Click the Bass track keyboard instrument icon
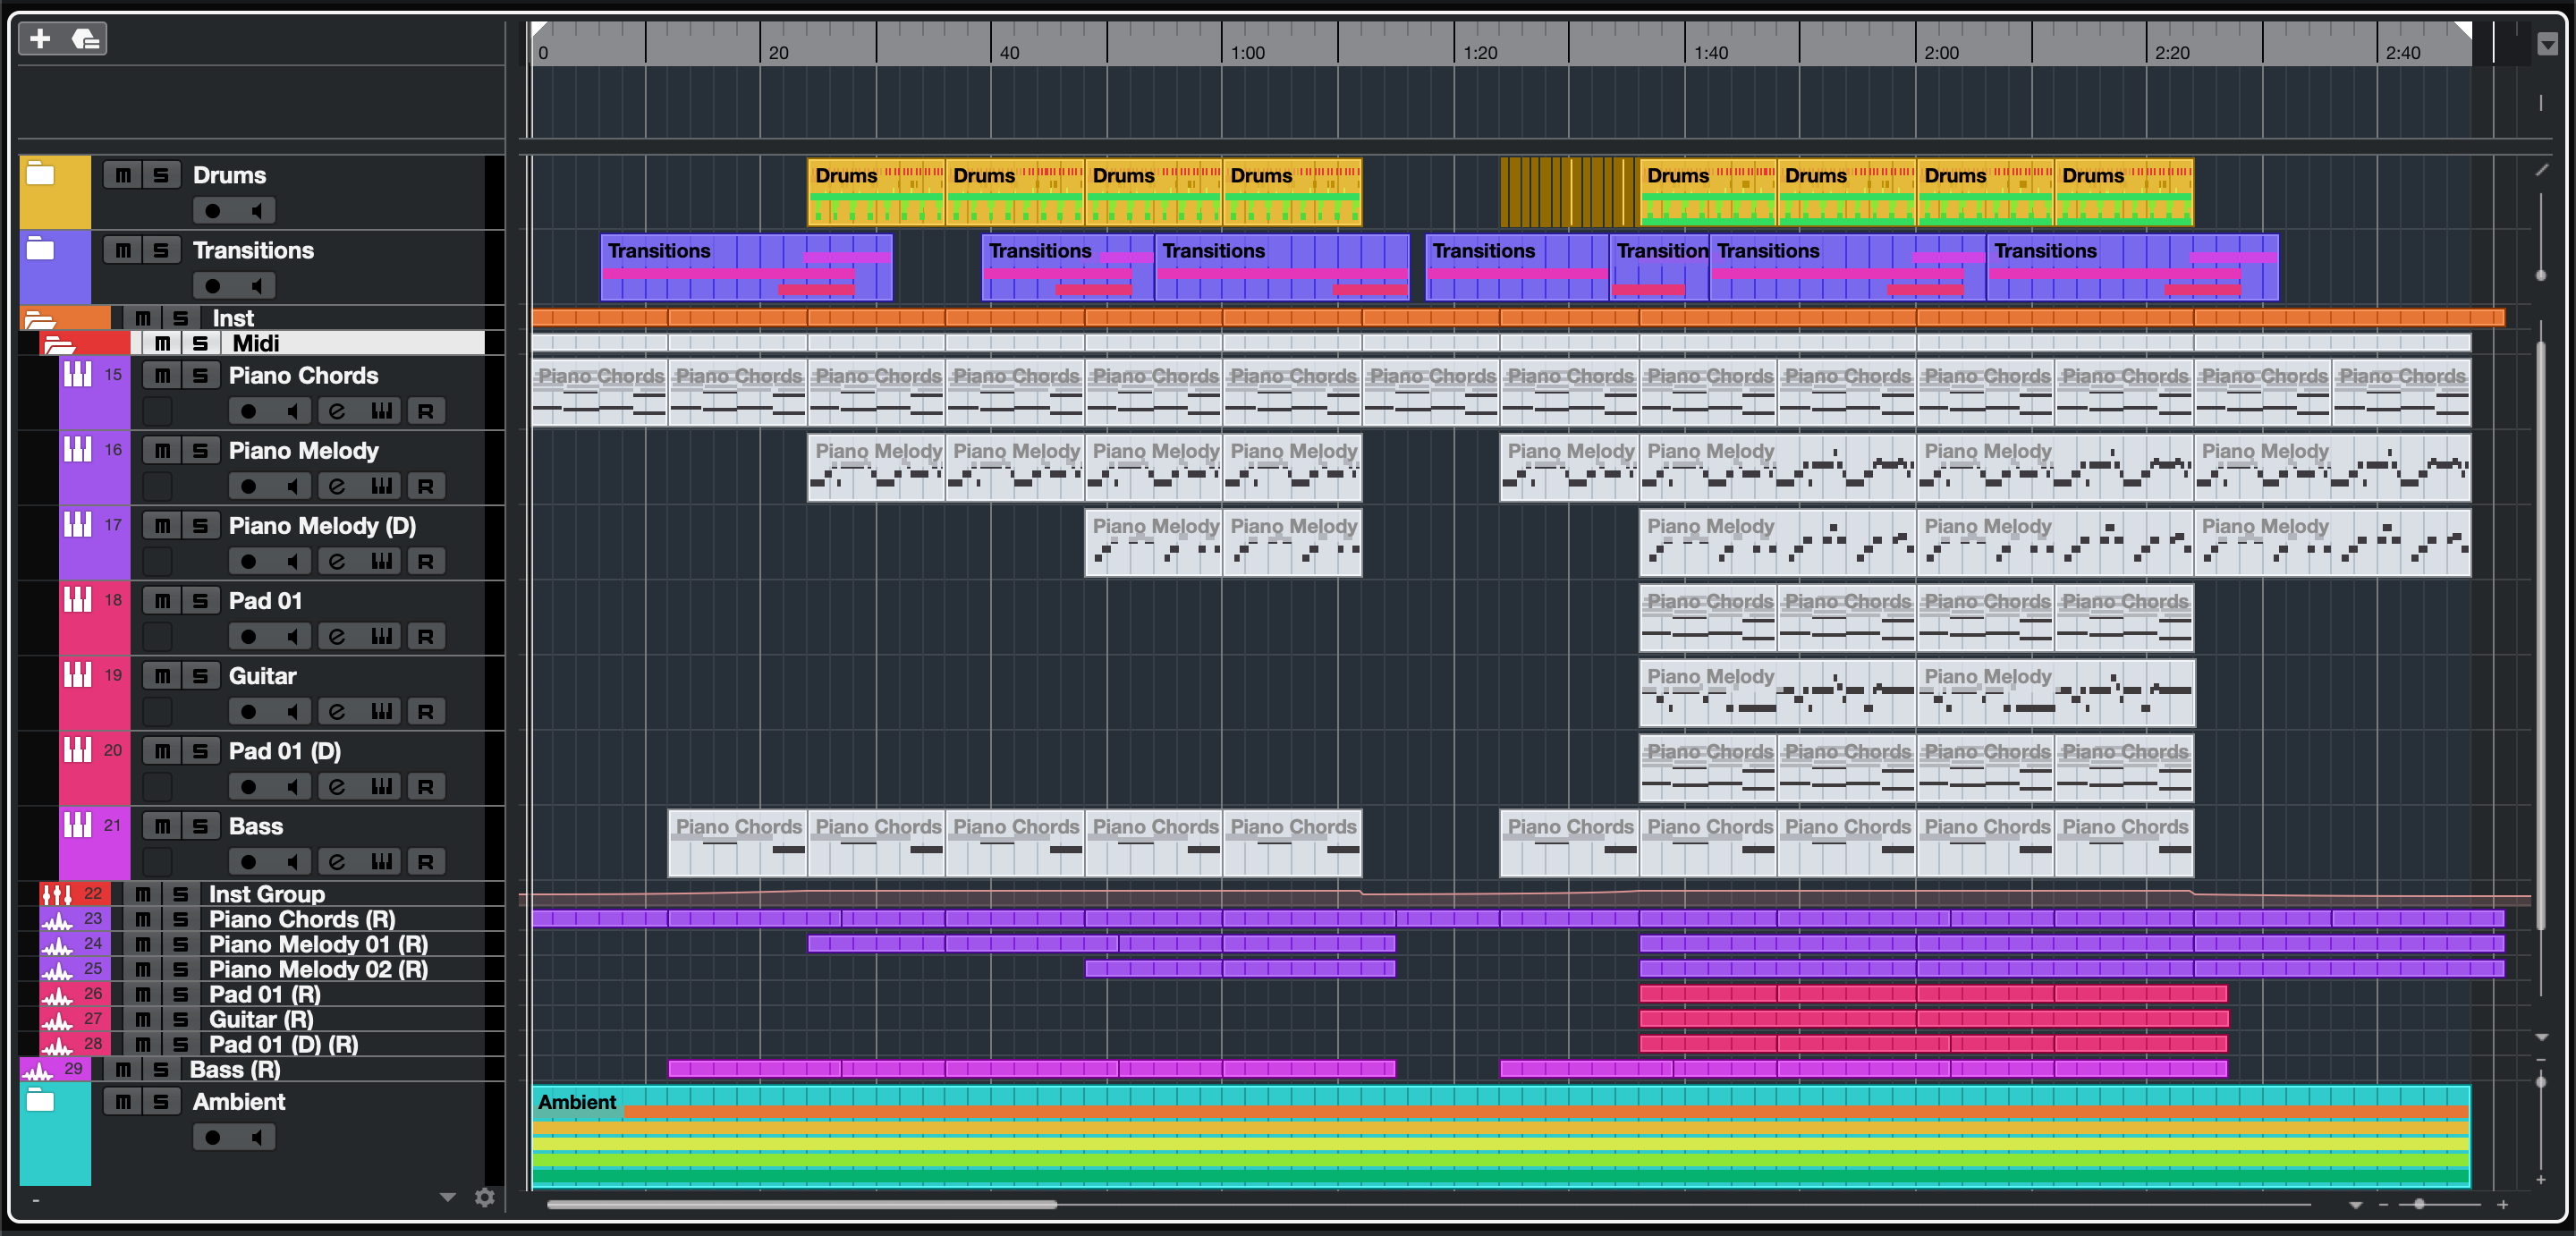Viewport: 2576px width, 1236px height. click(x=78, y=825)
